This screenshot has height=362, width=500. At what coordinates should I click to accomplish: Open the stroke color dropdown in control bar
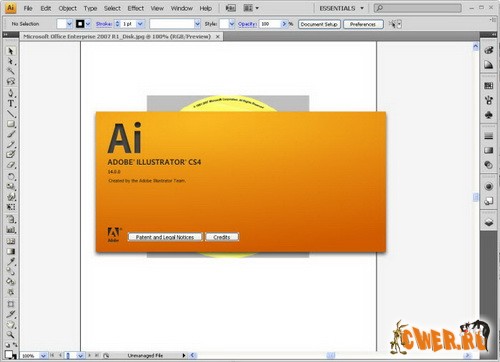point(88,24)
